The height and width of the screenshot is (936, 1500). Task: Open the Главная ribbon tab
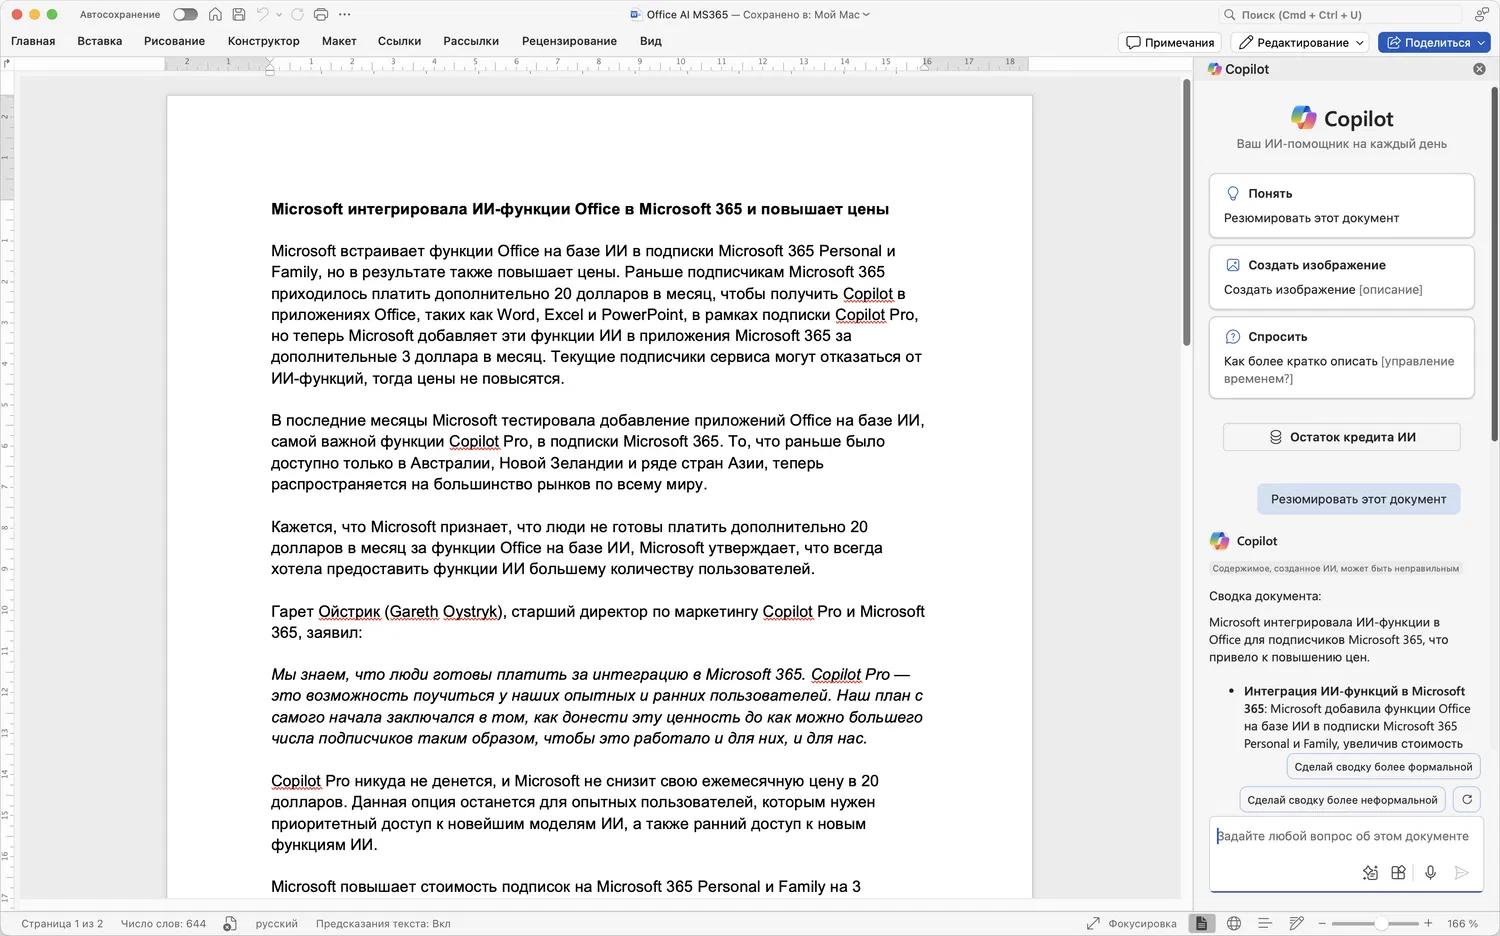33,42
